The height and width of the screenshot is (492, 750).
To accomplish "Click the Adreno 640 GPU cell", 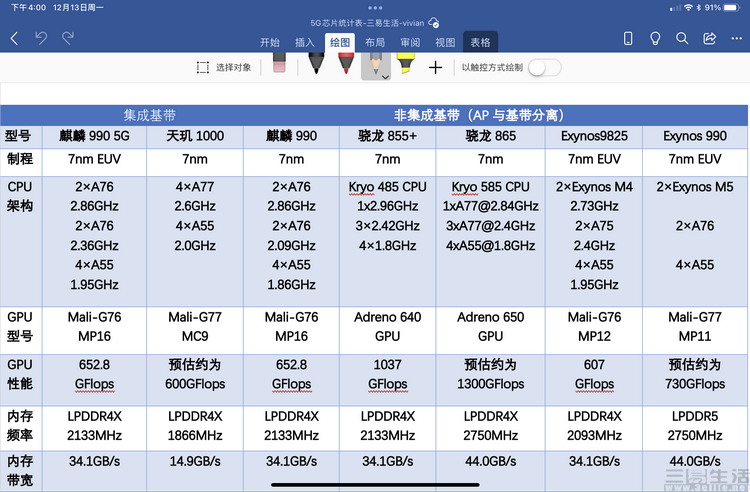I will 387,330.
